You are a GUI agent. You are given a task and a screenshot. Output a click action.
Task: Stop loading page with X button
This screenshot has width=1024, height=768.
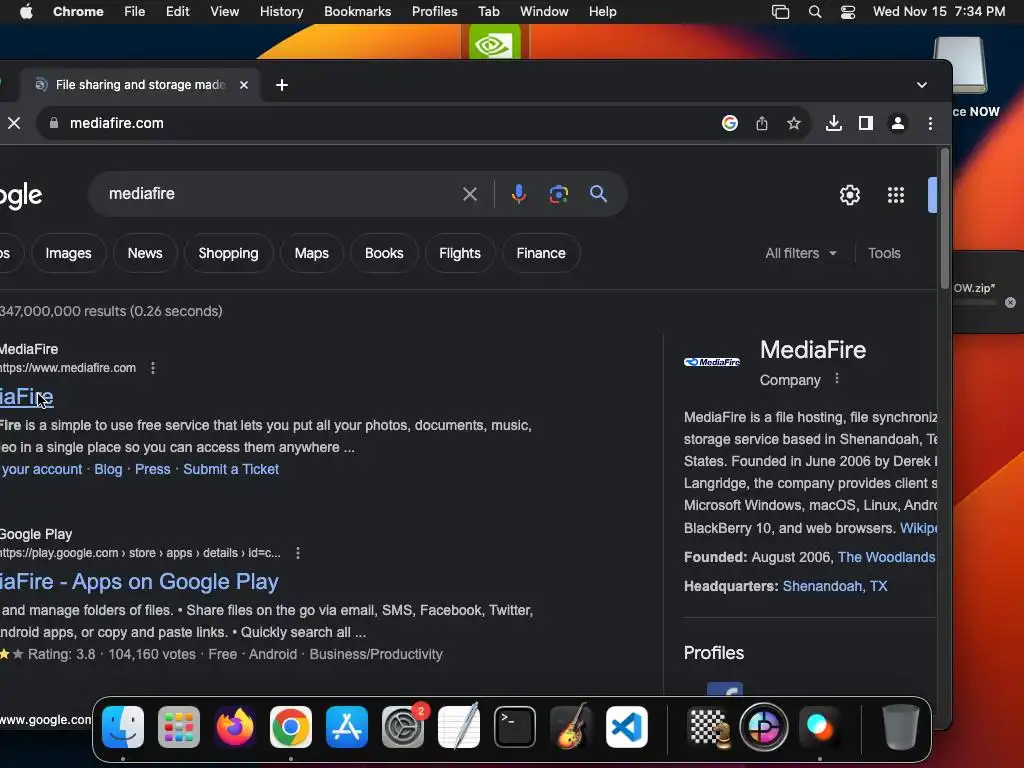click(x=14, y=123)
